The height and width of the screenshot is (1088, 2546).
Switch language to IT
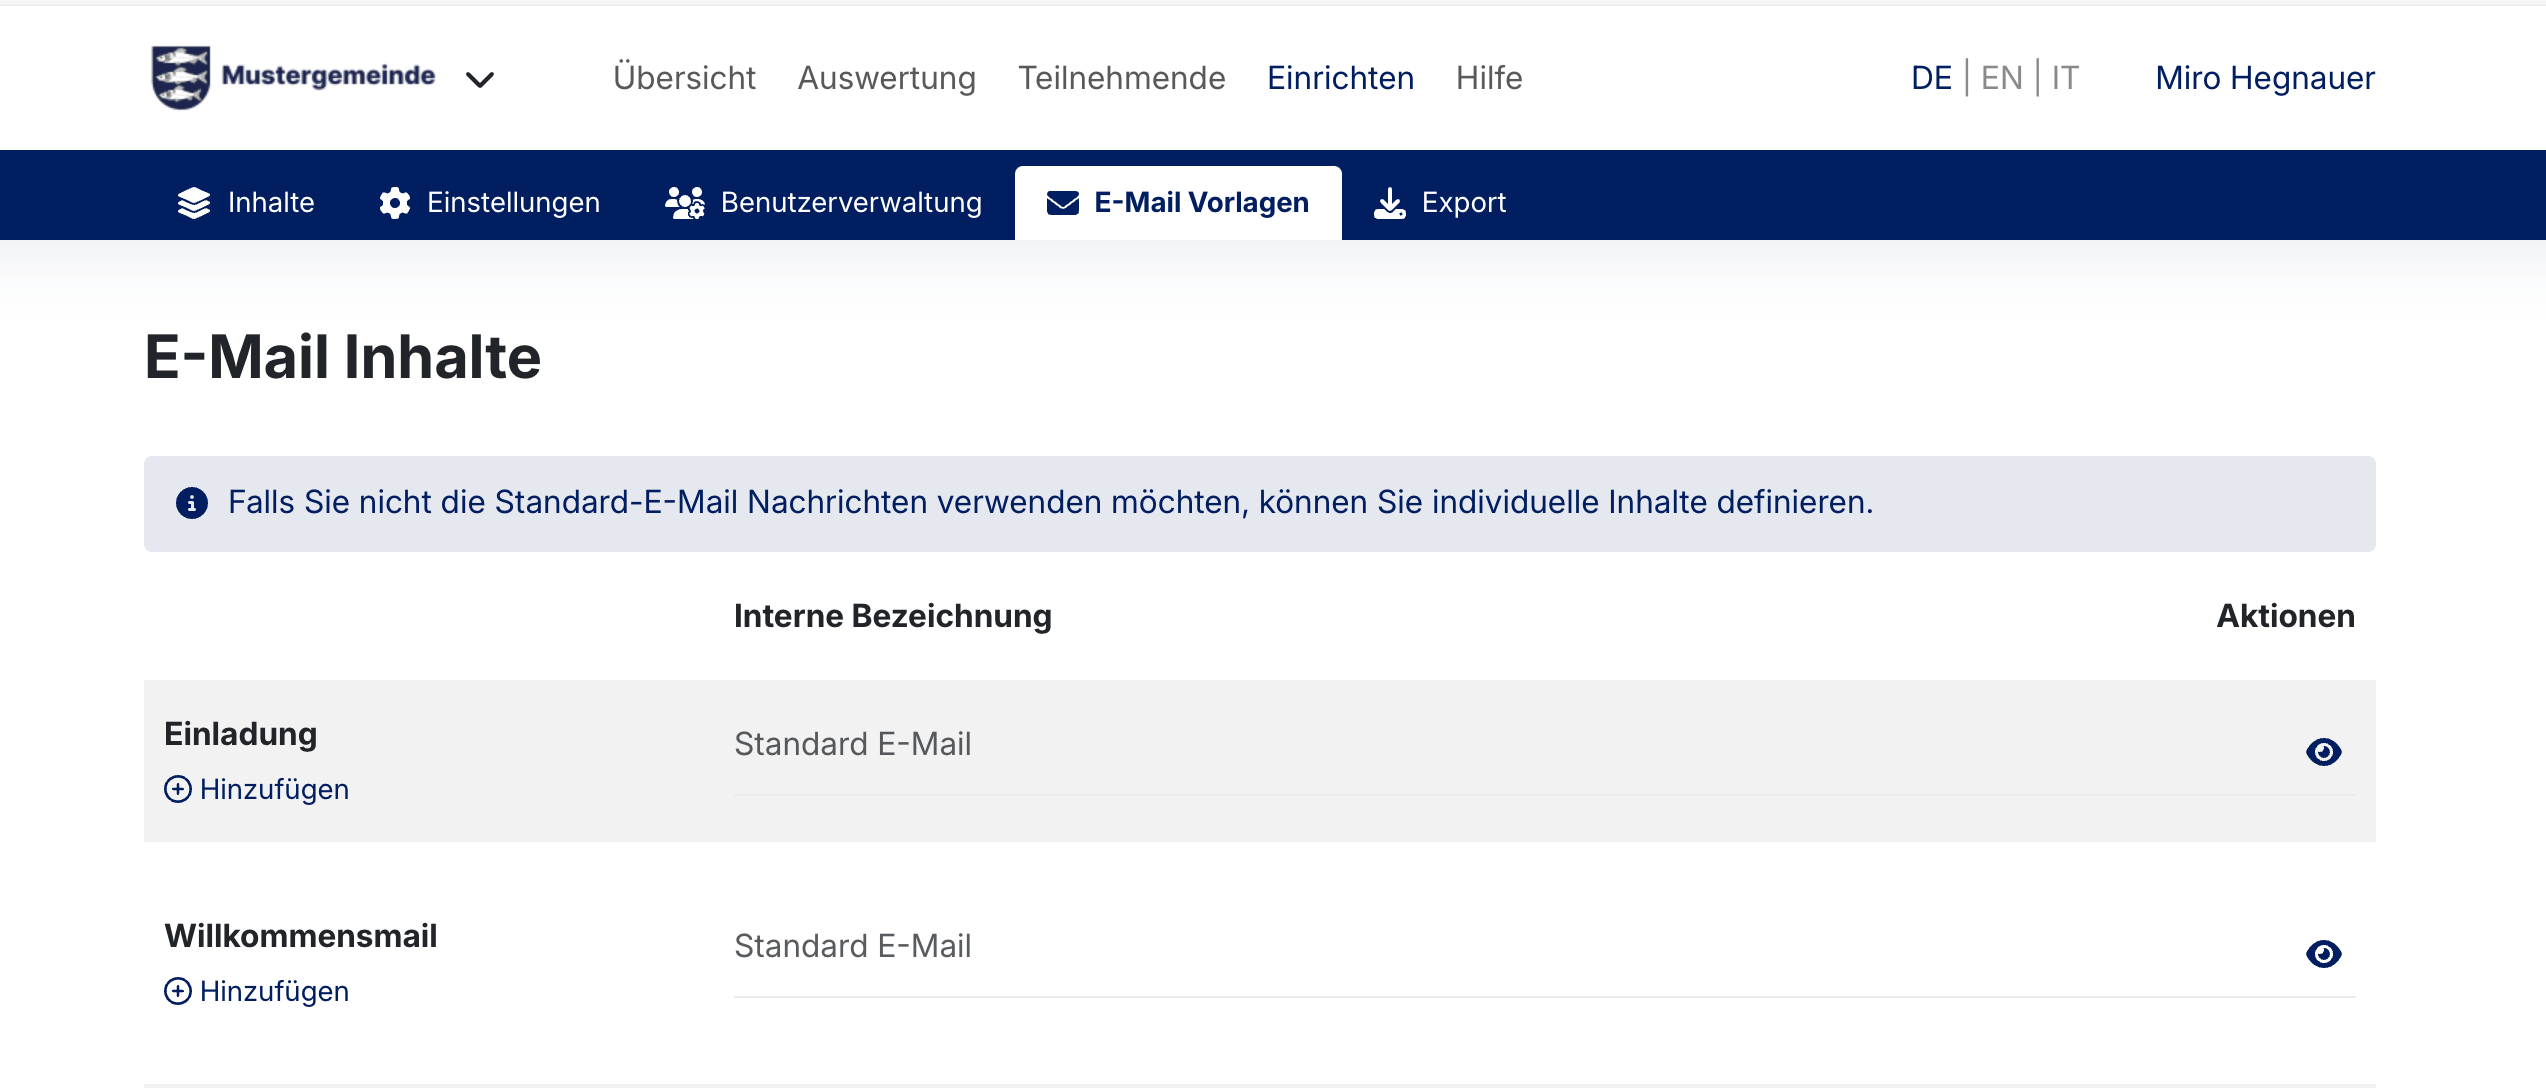pyautogui.click(x=2065, y=78)
